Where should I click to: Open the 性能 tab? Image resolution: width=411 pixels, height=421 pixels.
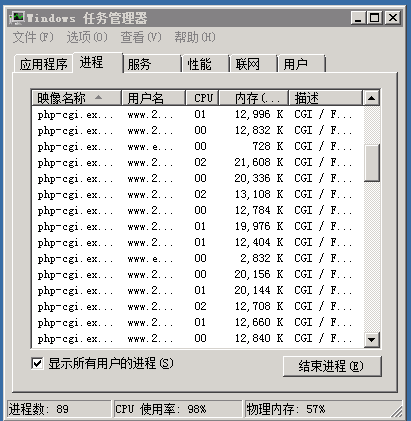(x=205, y=64)
